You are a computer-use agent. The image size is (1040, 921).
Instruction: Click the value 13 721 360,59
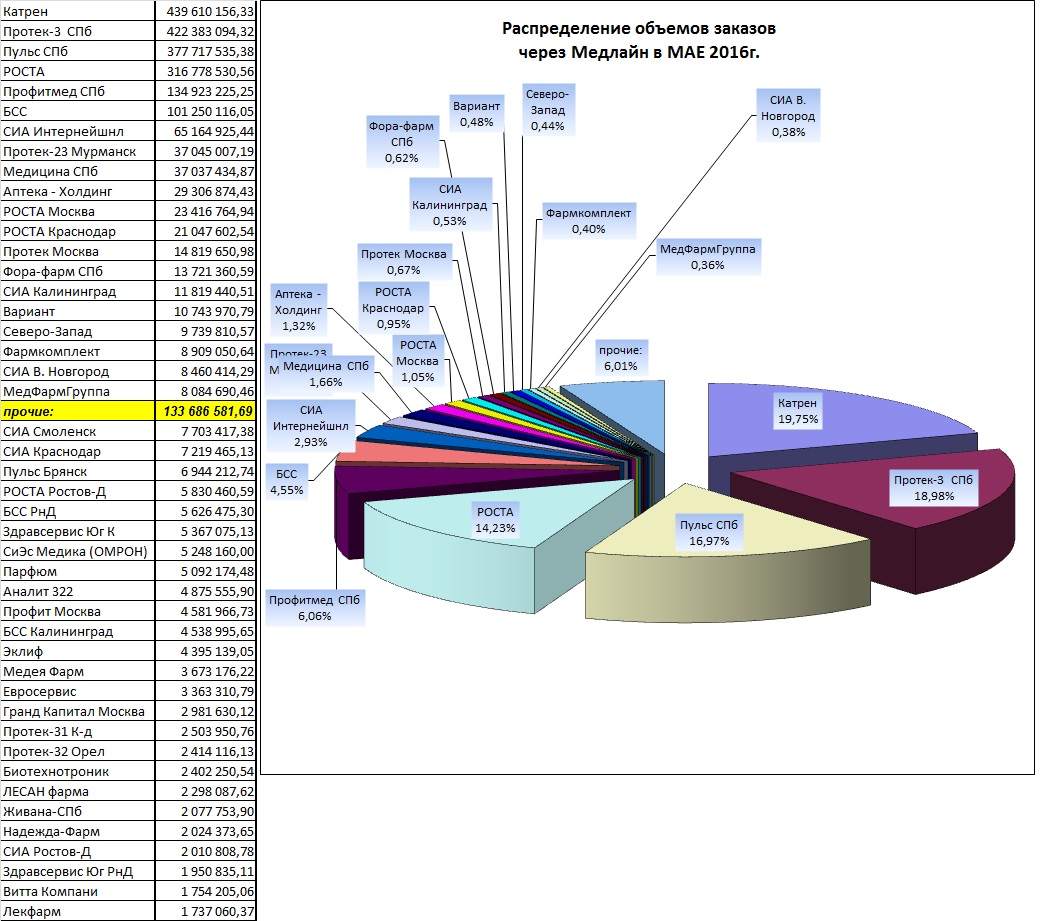206,271
